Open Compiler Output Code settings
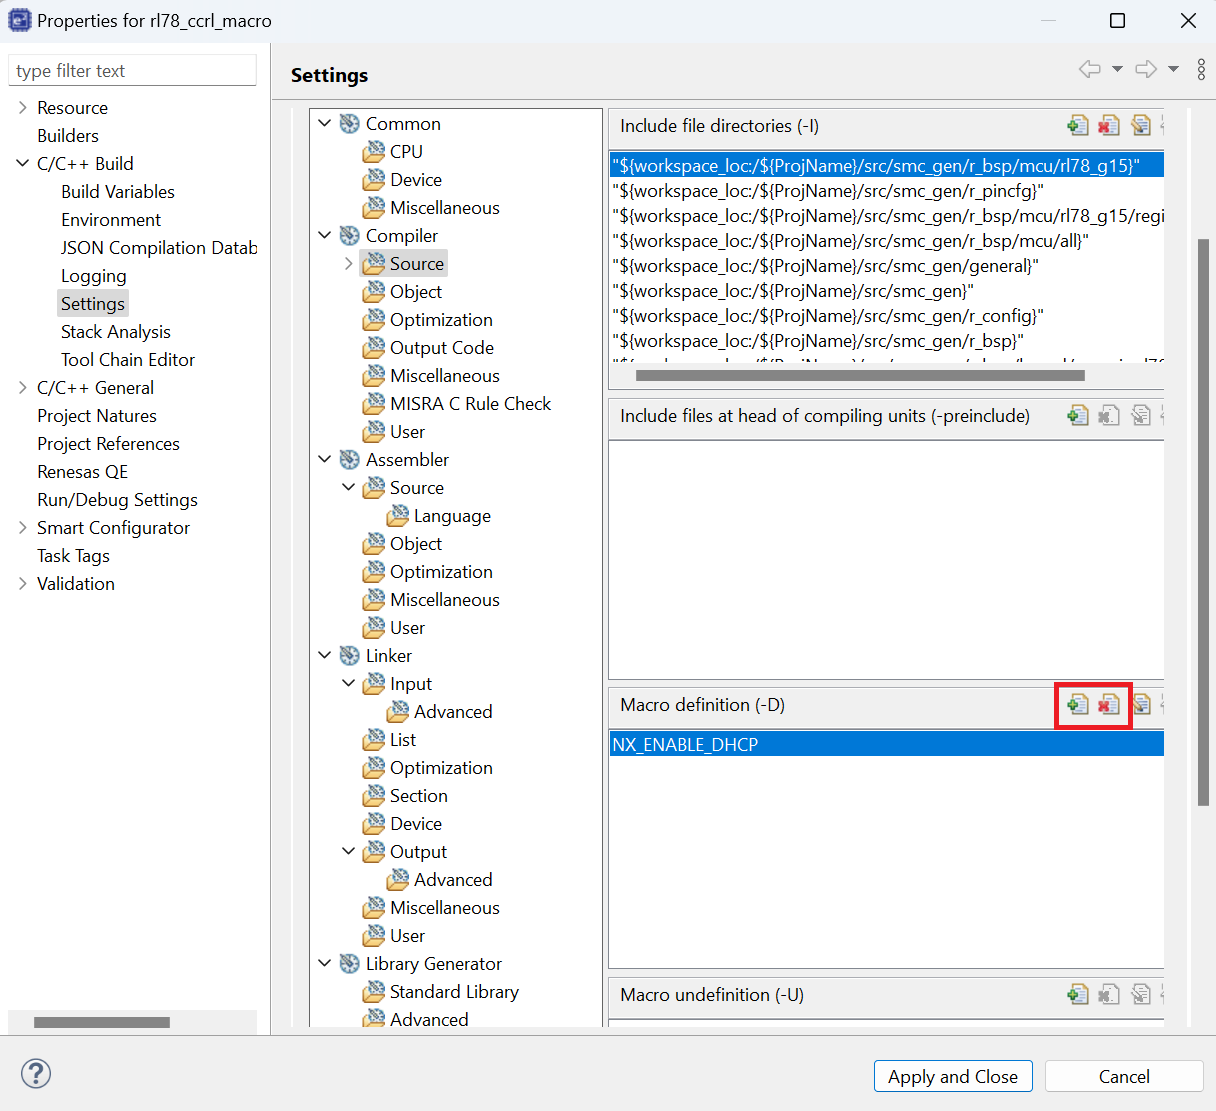Viewport: 1216px width, 1111px height. [442, 348]
